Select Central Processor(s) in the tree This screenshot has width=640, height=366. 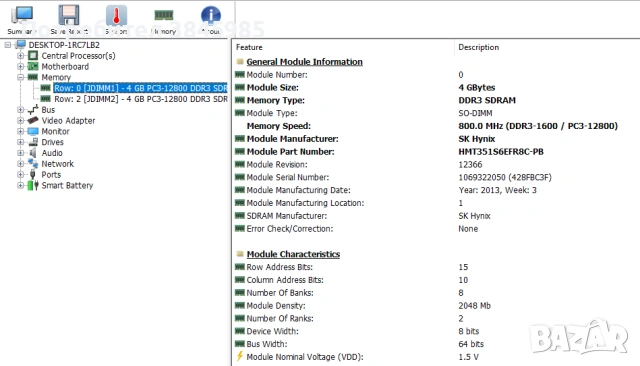[x=78, y=55]
